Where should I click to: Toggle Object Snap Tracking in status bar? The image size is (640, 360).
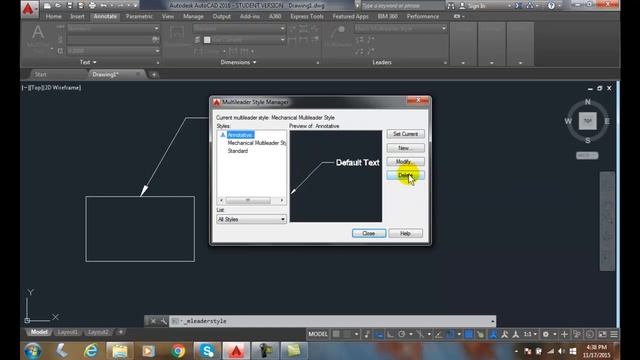coord(439,334)
